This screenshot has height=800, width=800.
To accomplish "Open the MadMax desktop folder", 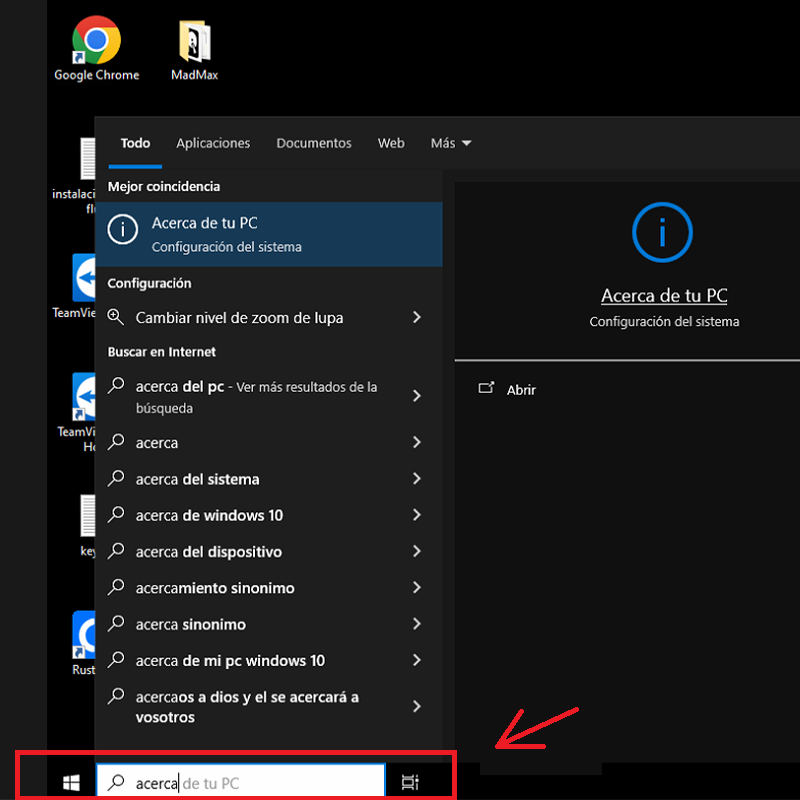I will 194,49.
